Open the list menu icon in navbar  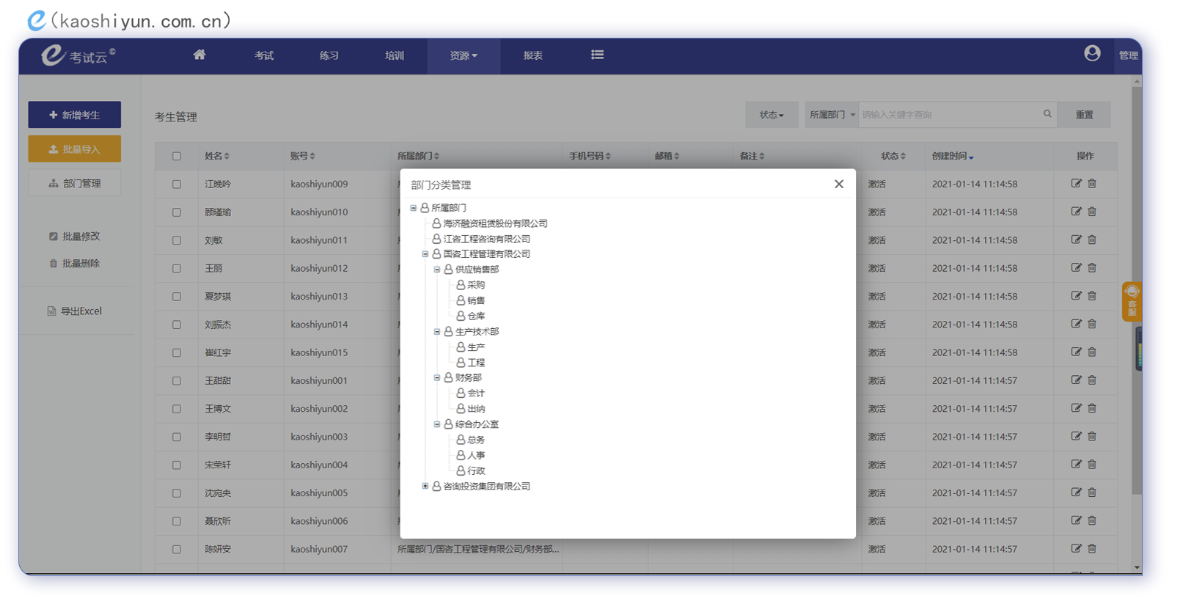[597, 55]
